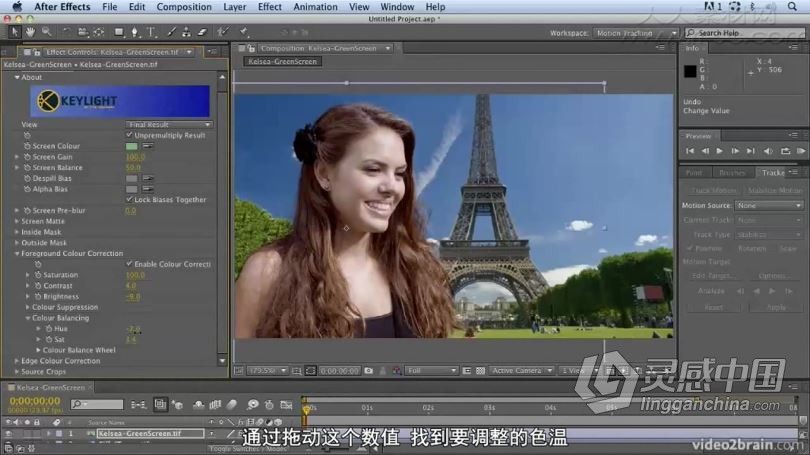Screen dimensions: 810x455
Task: Toggle the Saturation stopwatch
Action: [x=38, y=275]
